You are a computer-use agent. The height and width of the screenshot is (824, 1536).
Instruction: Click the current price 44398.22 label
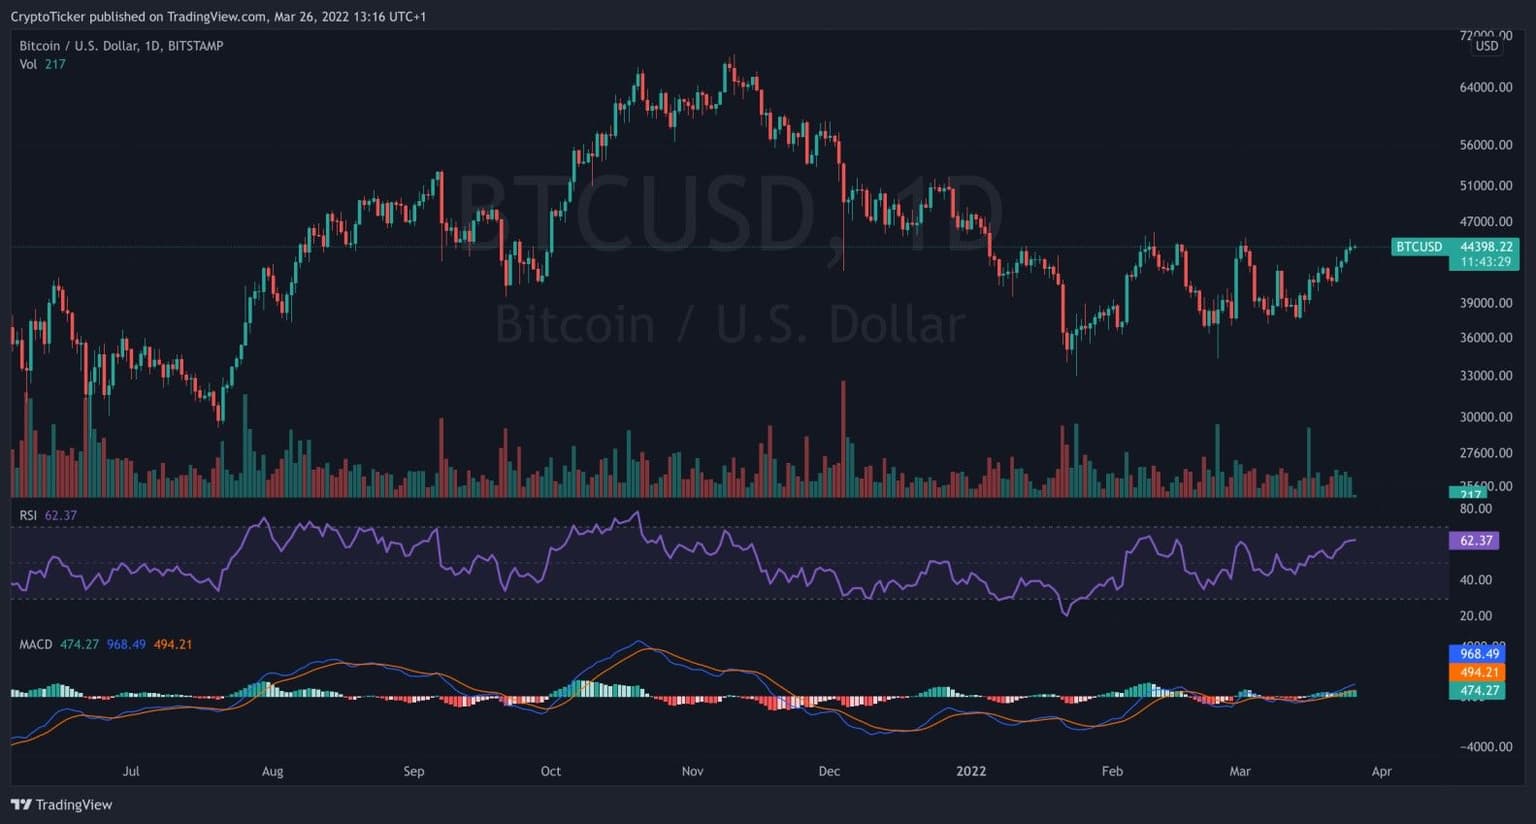1485,247
